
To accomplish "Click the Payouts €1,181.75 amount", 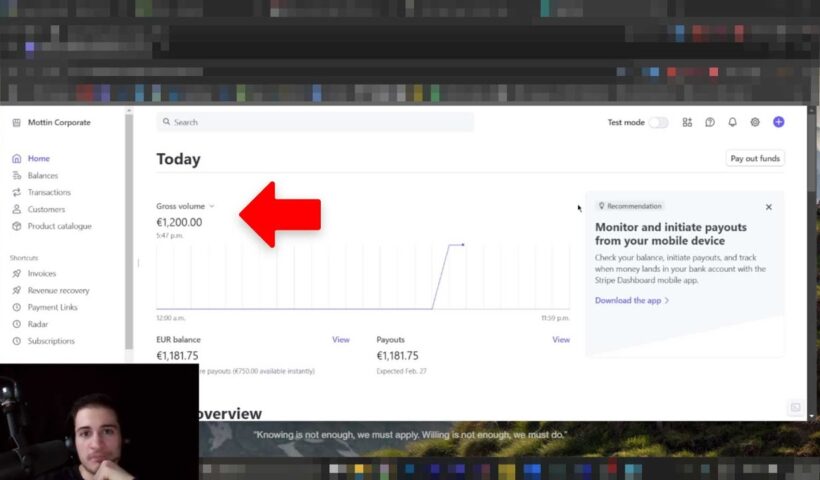I will pyautogui.click(x=397, y=356).
